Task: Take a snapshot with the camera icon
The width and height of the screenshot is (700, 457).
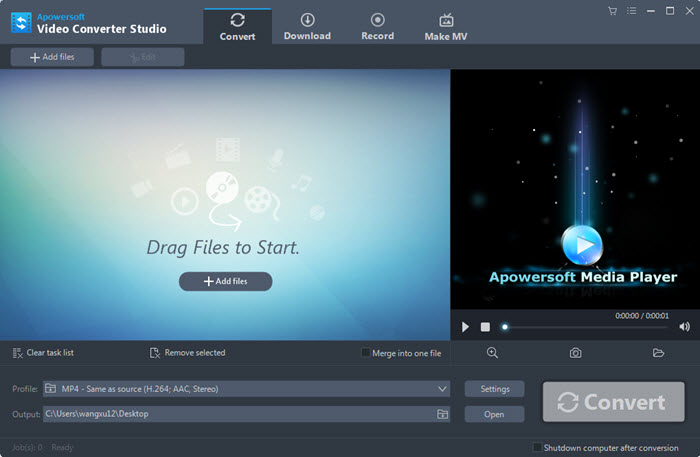Action: [575, 353]
